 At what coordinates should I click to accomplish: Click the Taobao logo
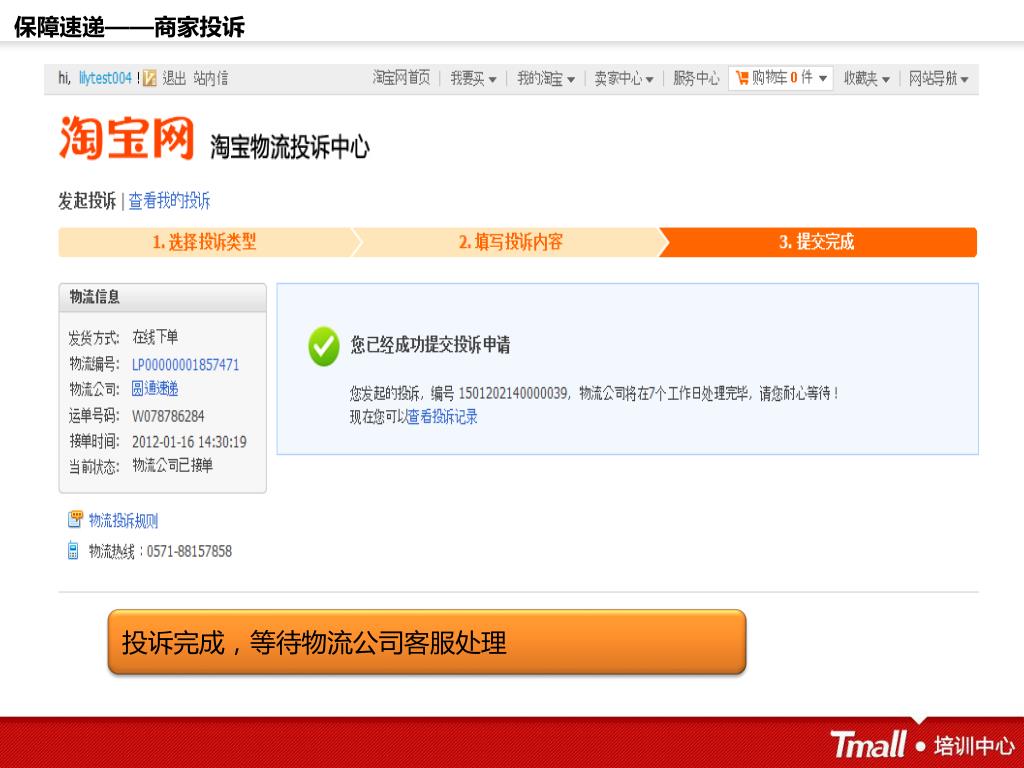click(127, 138)
